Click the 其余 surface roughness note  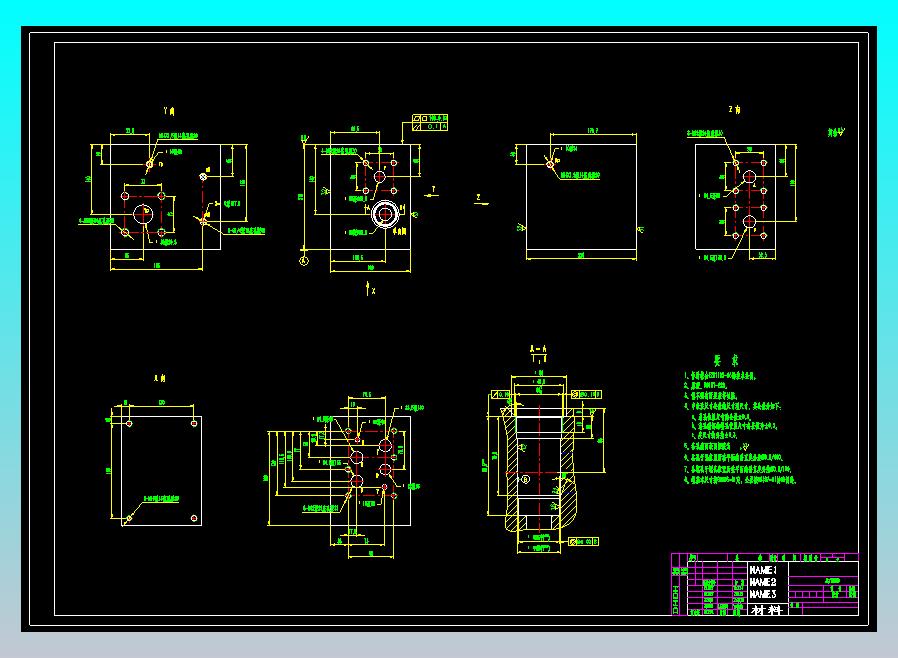(x=836, y=132)
